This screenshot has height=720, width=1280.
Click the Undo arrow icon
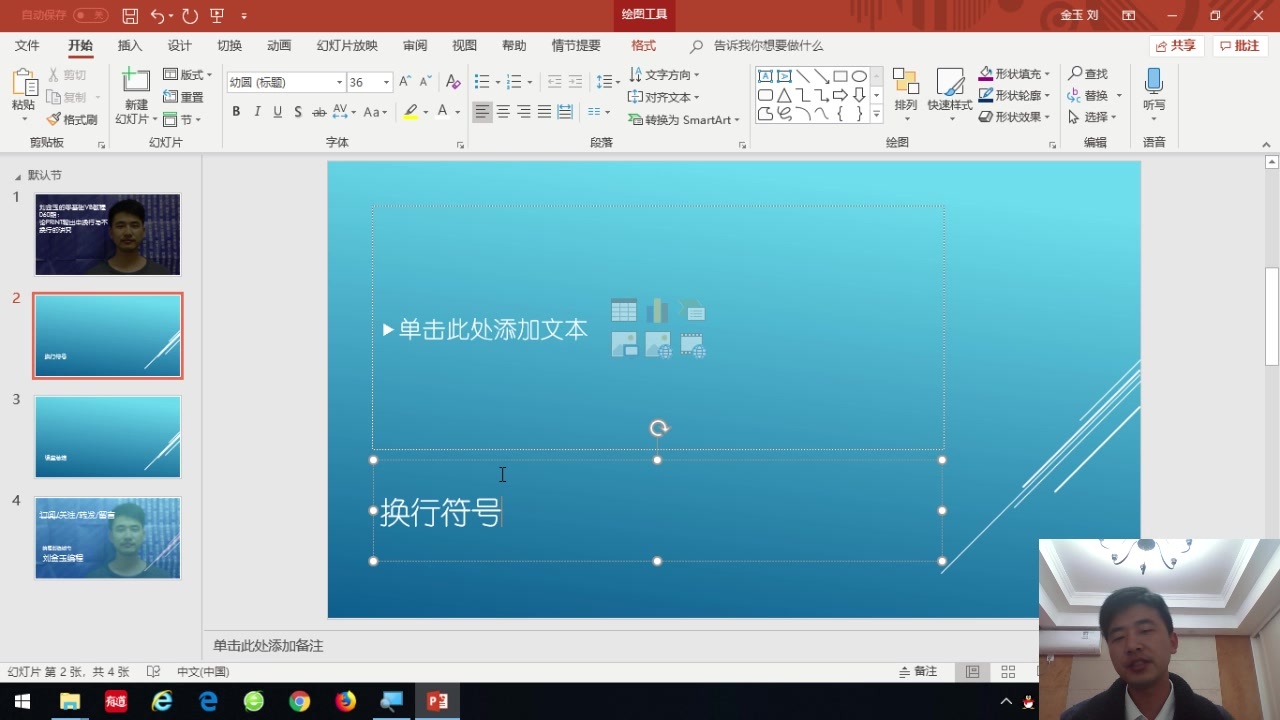(x=157, y=16)
